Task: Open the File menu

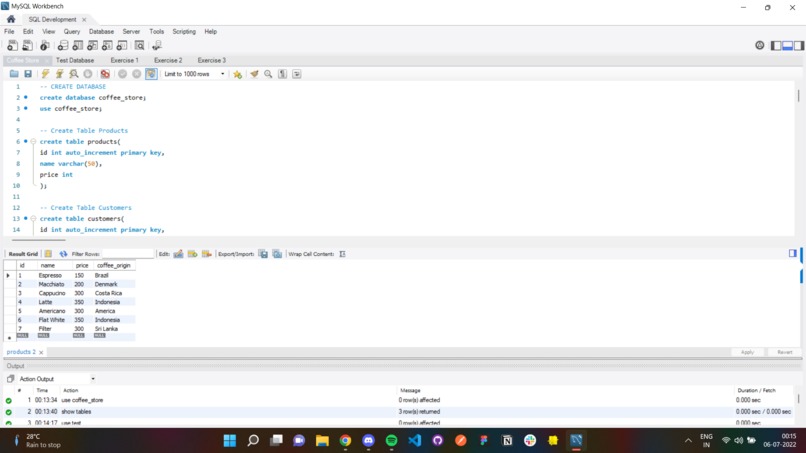Action: [x=9, y=31]
